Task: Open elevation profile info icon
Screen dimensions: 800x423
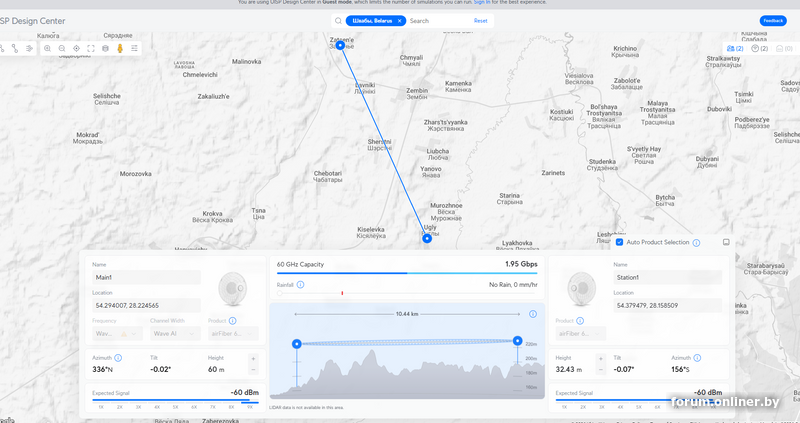Action: pos(533,314)
